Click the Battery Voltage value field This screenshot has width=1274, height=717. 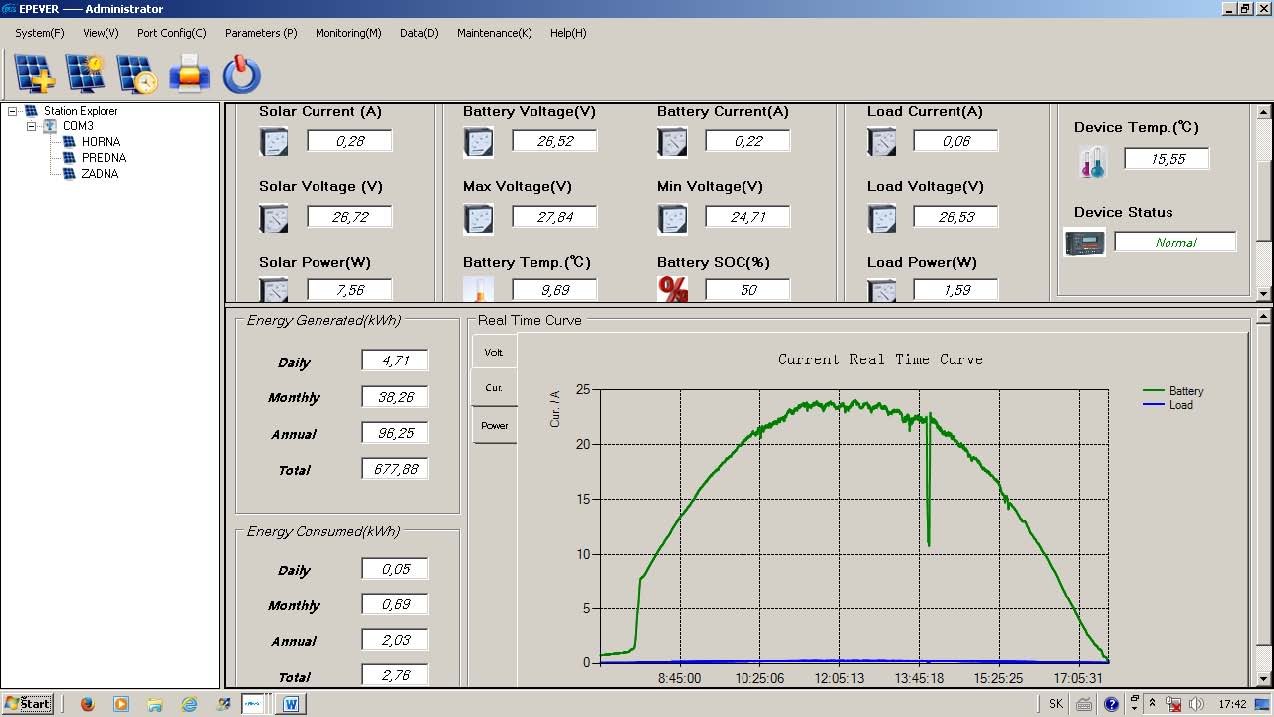pyautogui.click(x=554, y=142)
